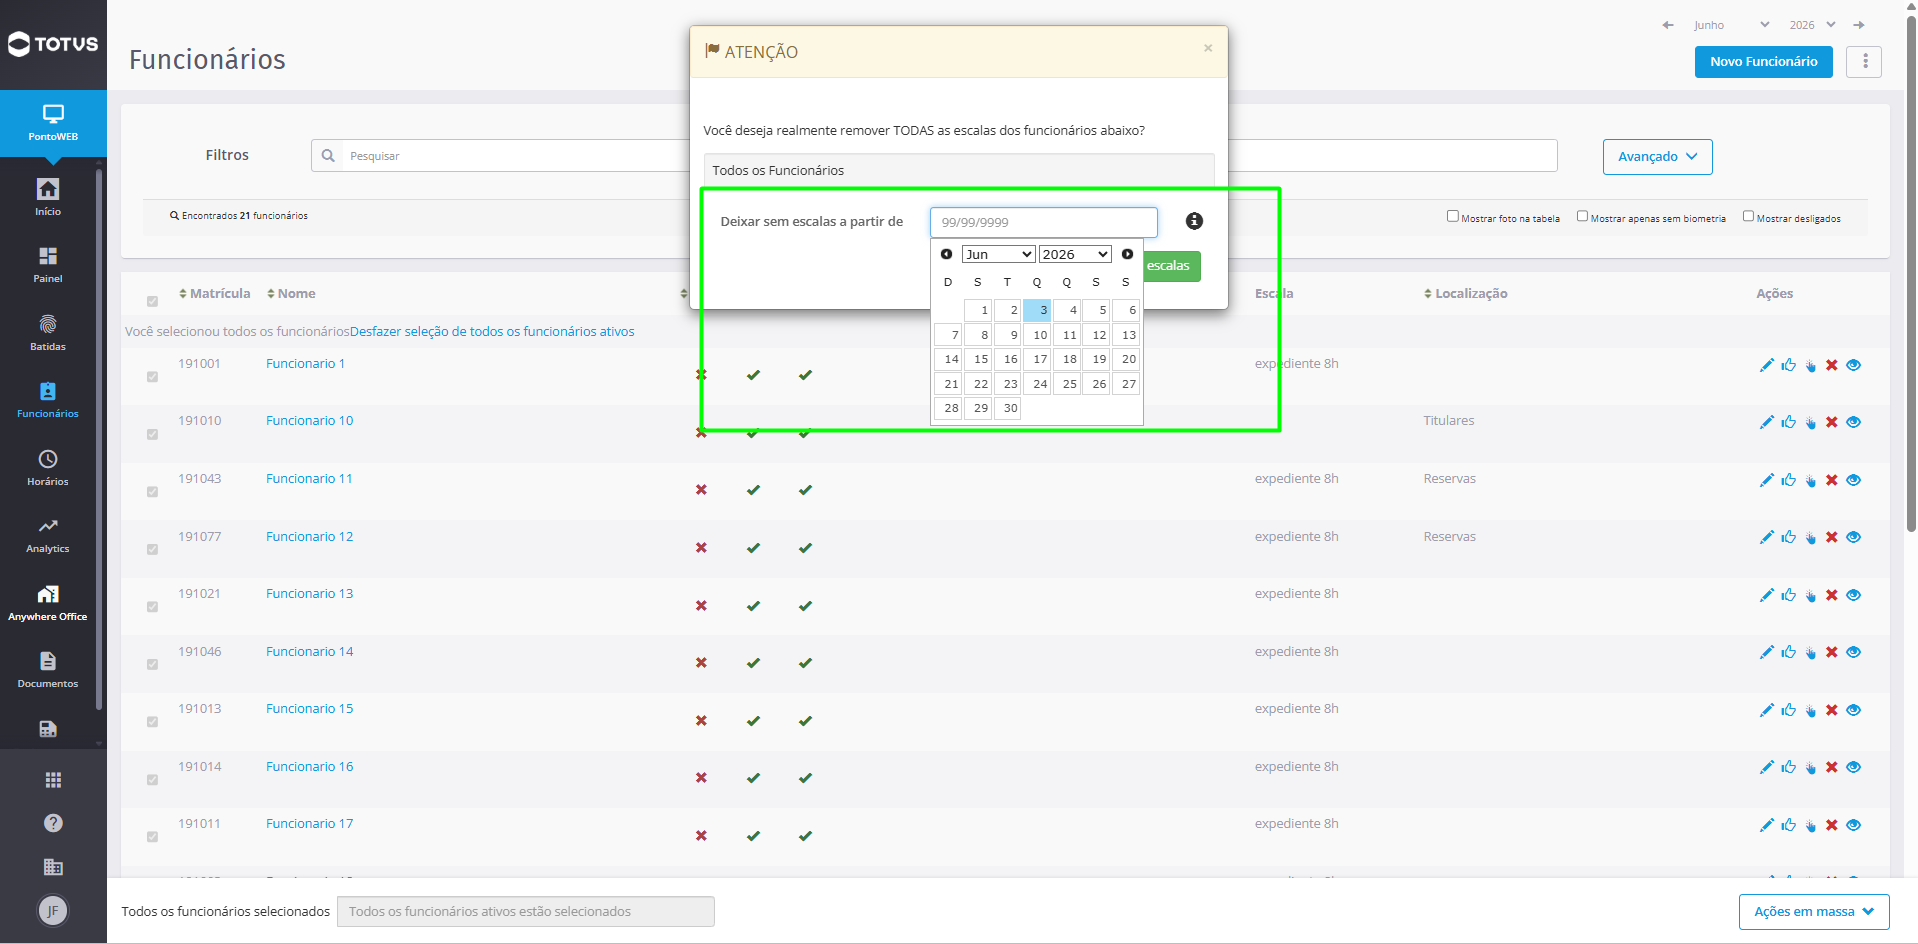The image size is (1918, 944).
Task: Toggle Mostrar desligados checkbox
Action: [x=1748, y=216]
